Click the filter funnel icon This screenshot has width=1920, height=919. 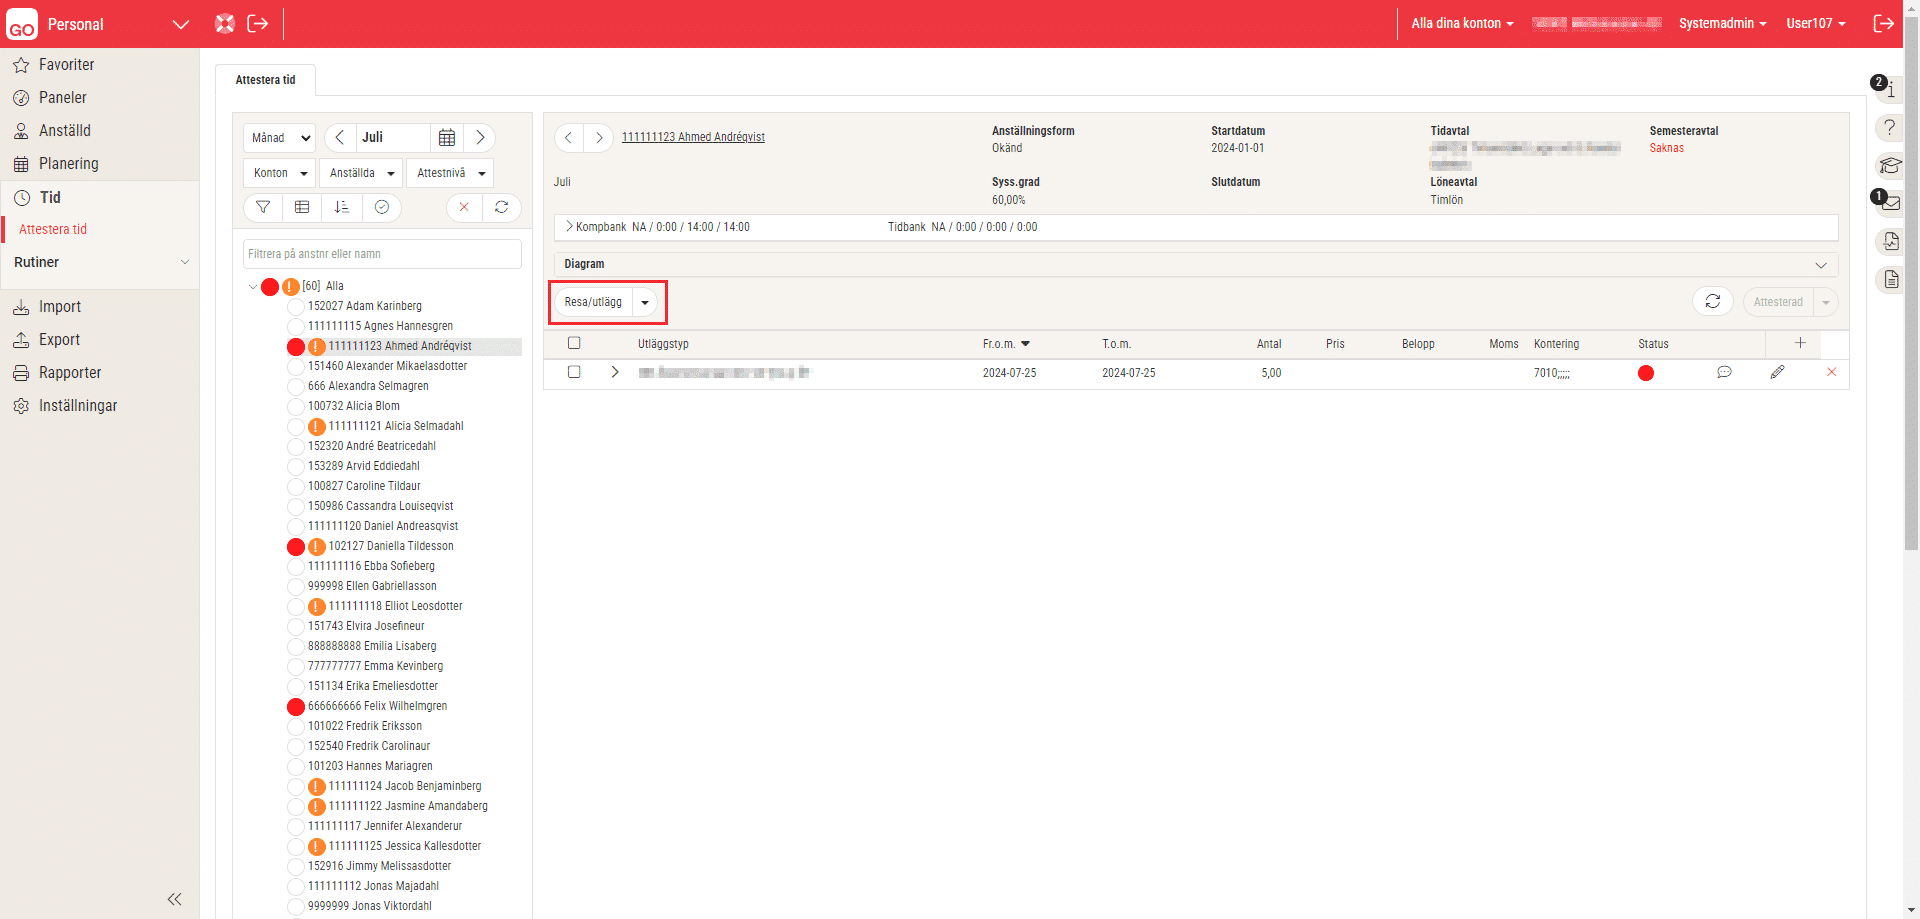pos(263,207)
